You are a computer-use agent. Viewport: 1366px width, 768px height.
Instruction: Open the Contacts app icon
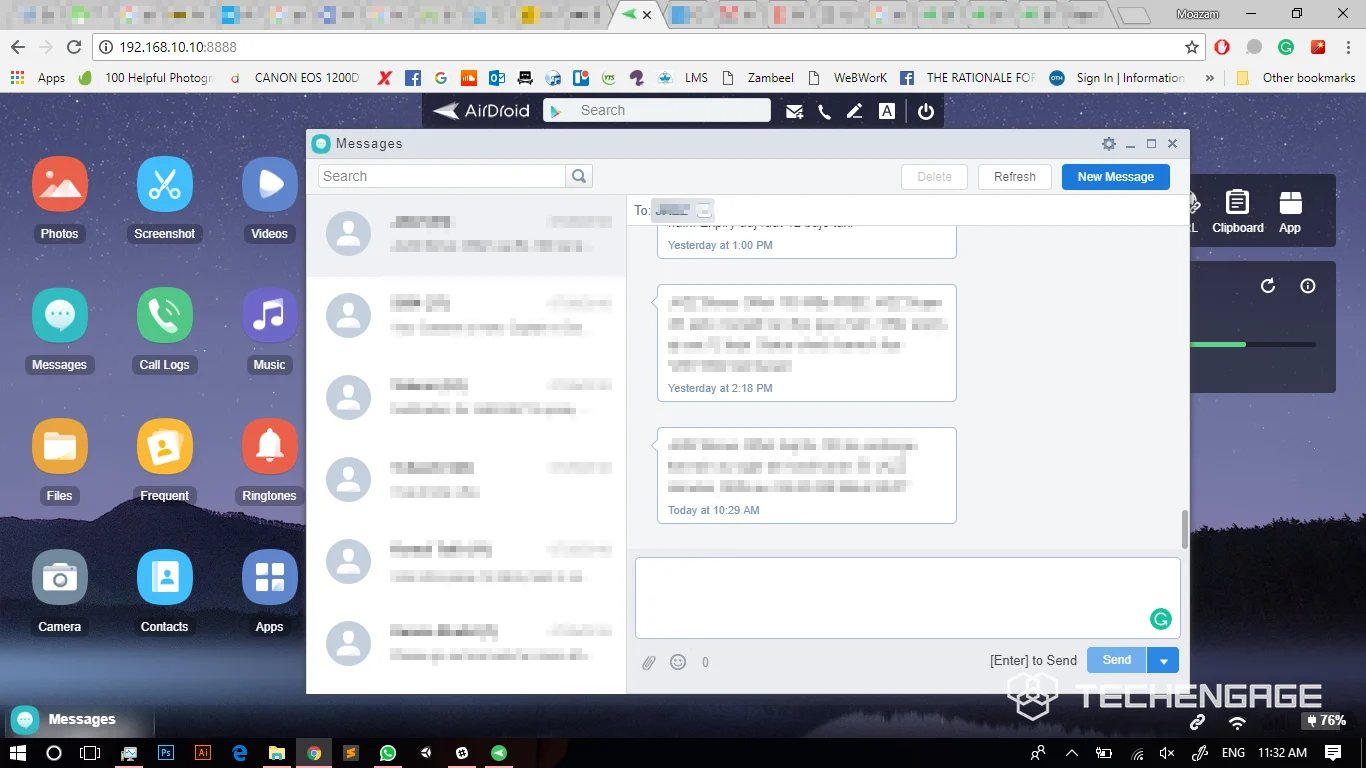165,577
